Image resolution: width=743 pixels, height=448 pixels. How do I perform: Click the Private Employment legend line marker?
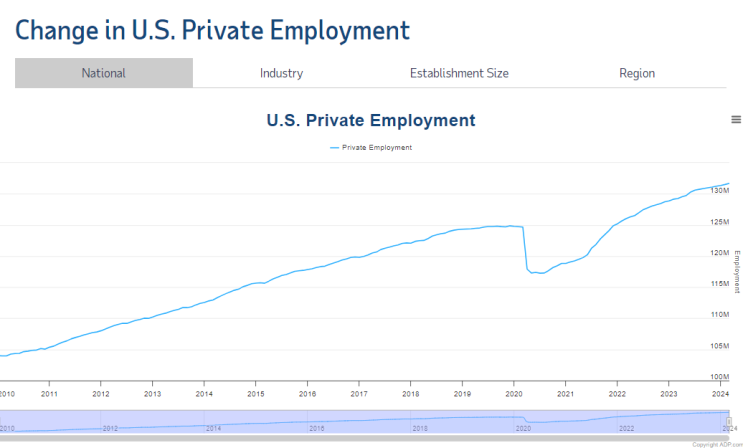[x=334, y=147]
